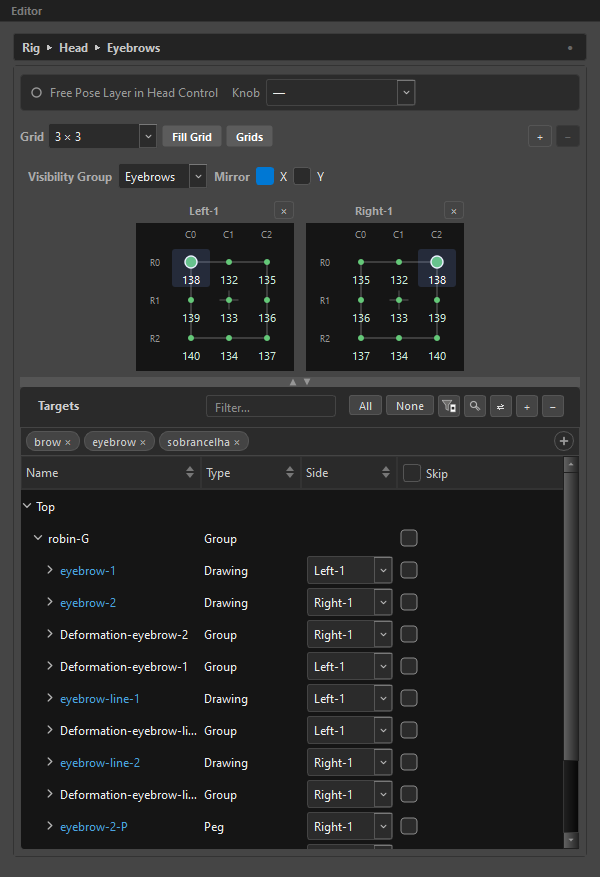Toggle Skip for eyebrow-line-1 row
Screen dimensions: 600x877
409,698
